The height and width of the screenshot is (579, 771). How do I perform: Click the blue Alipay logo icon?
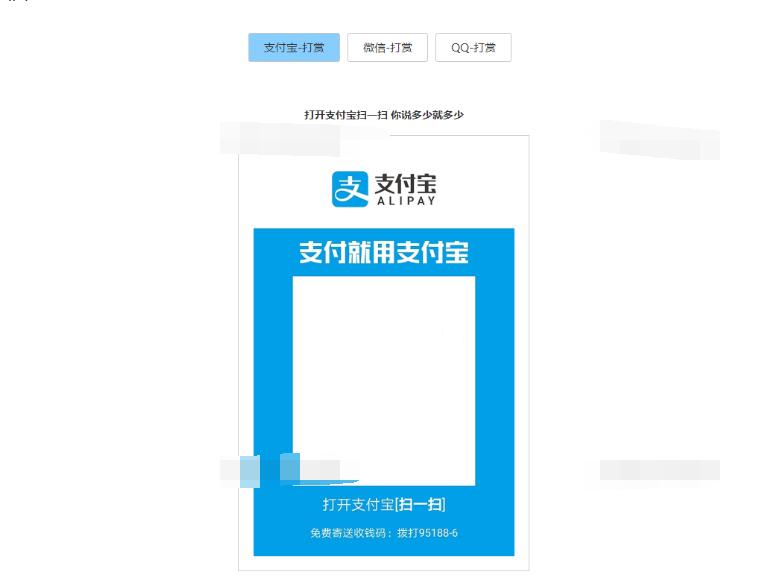[x=351, y=189]
